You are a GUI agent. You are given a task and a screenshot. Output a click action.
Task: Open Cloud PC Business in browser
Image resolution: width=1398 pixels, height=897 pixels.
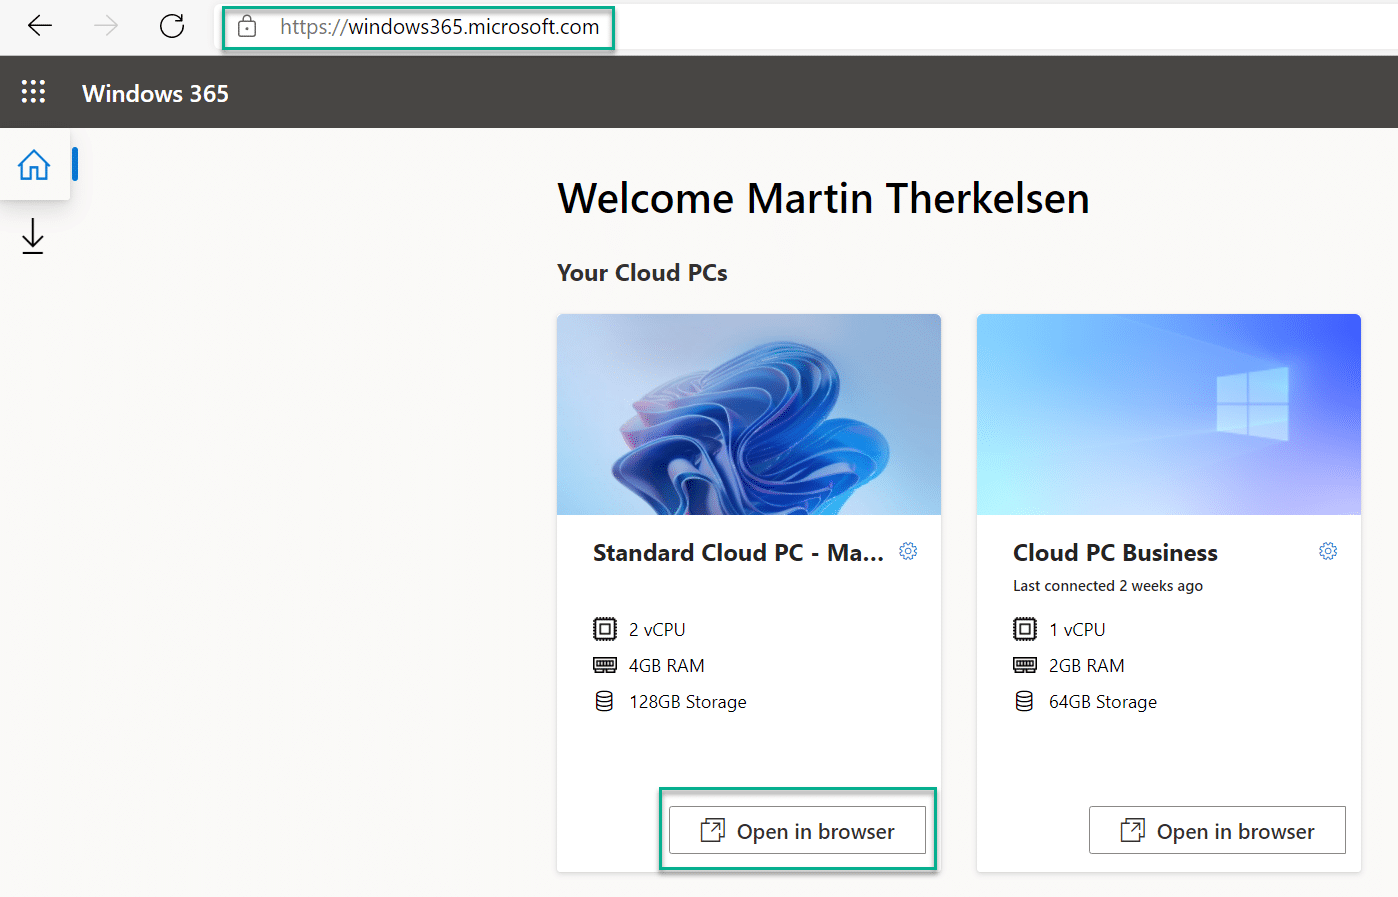point(1217,830)
